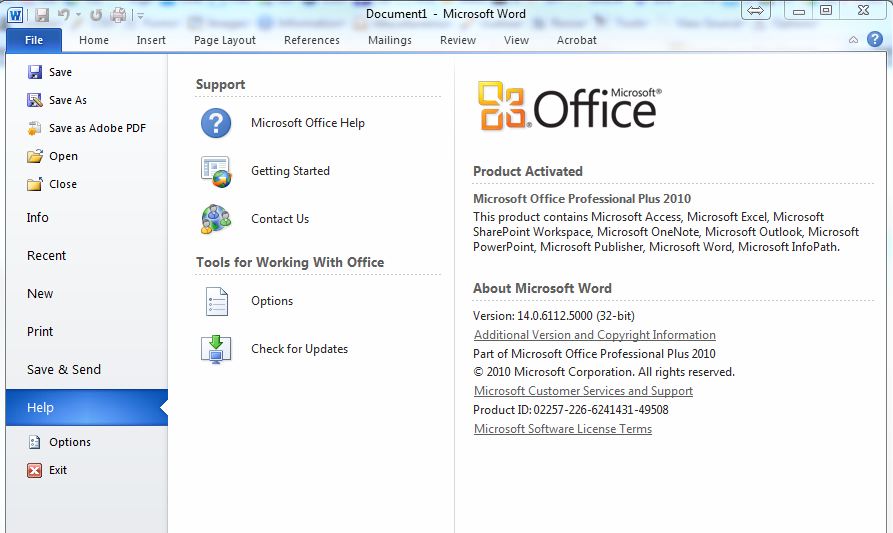Click the Word application icon in title bar
The height and width of the screenshot is (533, 893).
15,15
